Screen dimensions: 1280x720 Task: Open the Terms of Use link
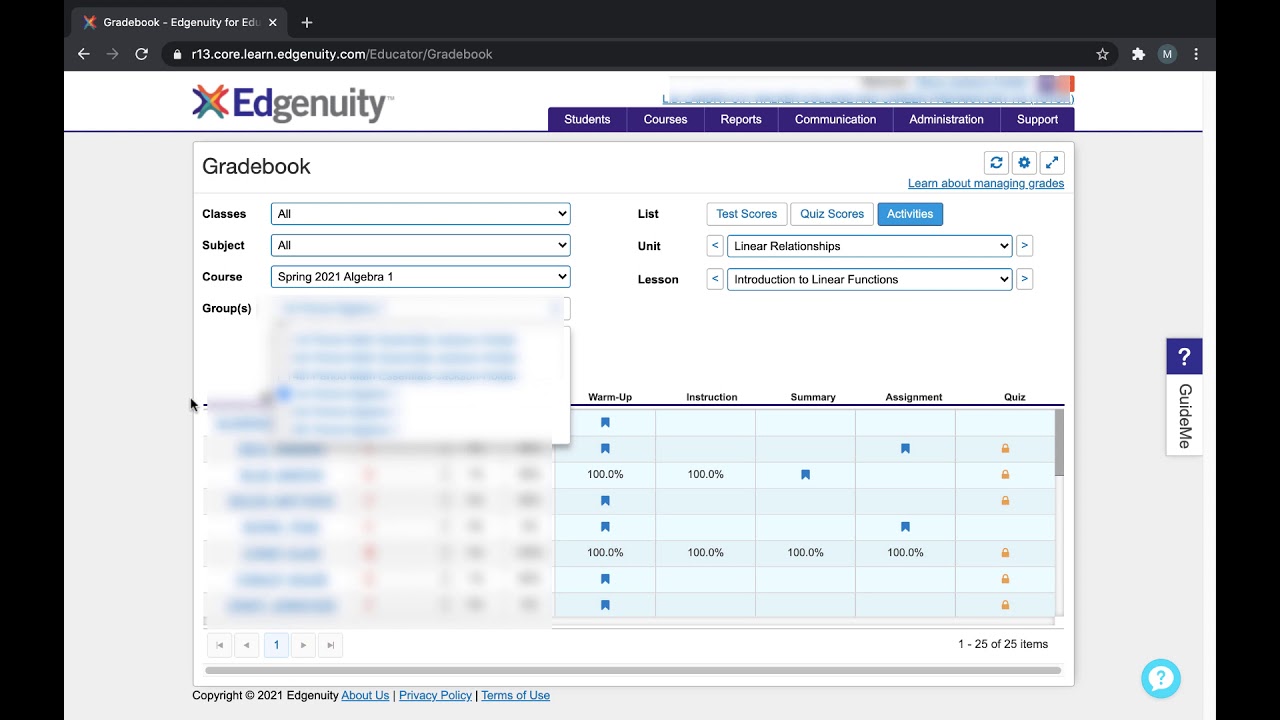tap(515, 695)
